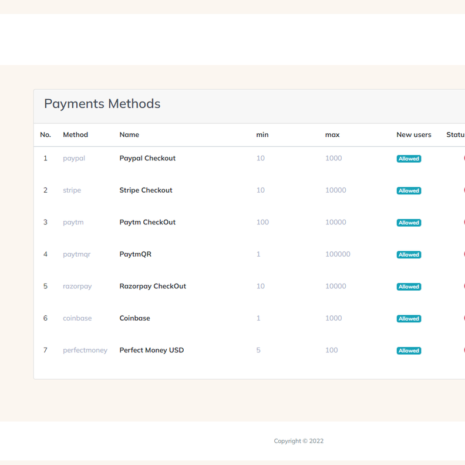Open the Perfect Money USD entry

pyautogui.click(x=152, y=350)
